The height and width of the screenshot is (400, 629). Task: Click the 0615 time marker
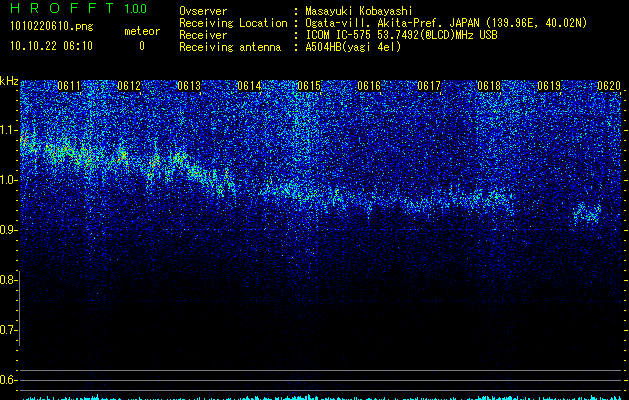tap(309, 86)
